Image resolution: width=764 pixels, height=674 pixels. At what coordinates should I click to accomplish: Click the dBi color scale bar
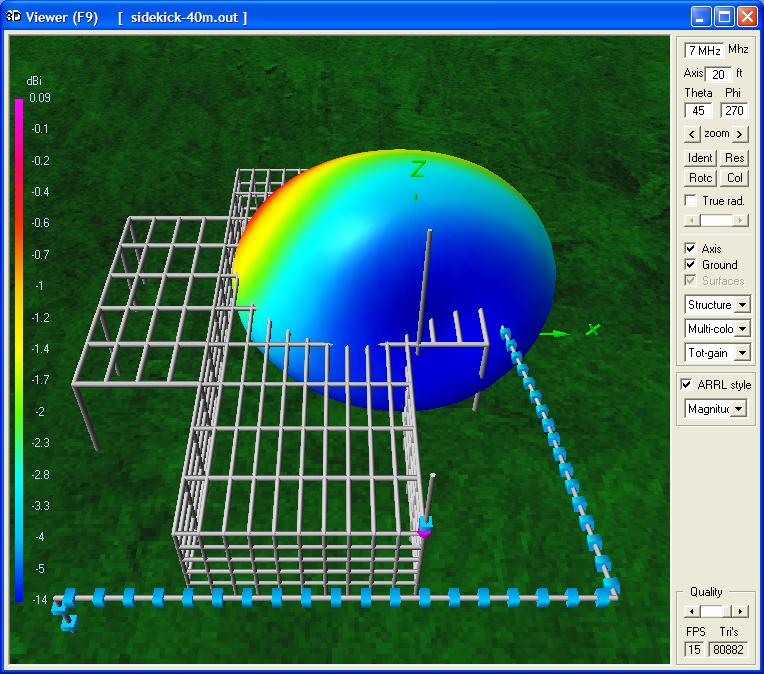(19, 350)
